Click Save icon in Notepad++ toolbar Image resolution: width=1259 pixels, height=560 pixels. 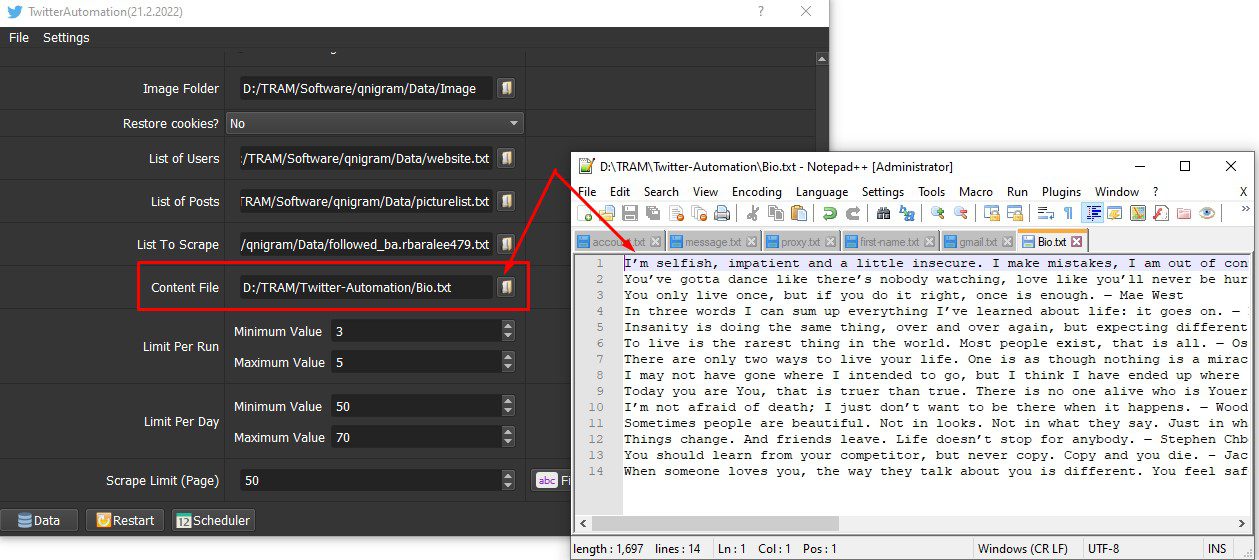630,213
